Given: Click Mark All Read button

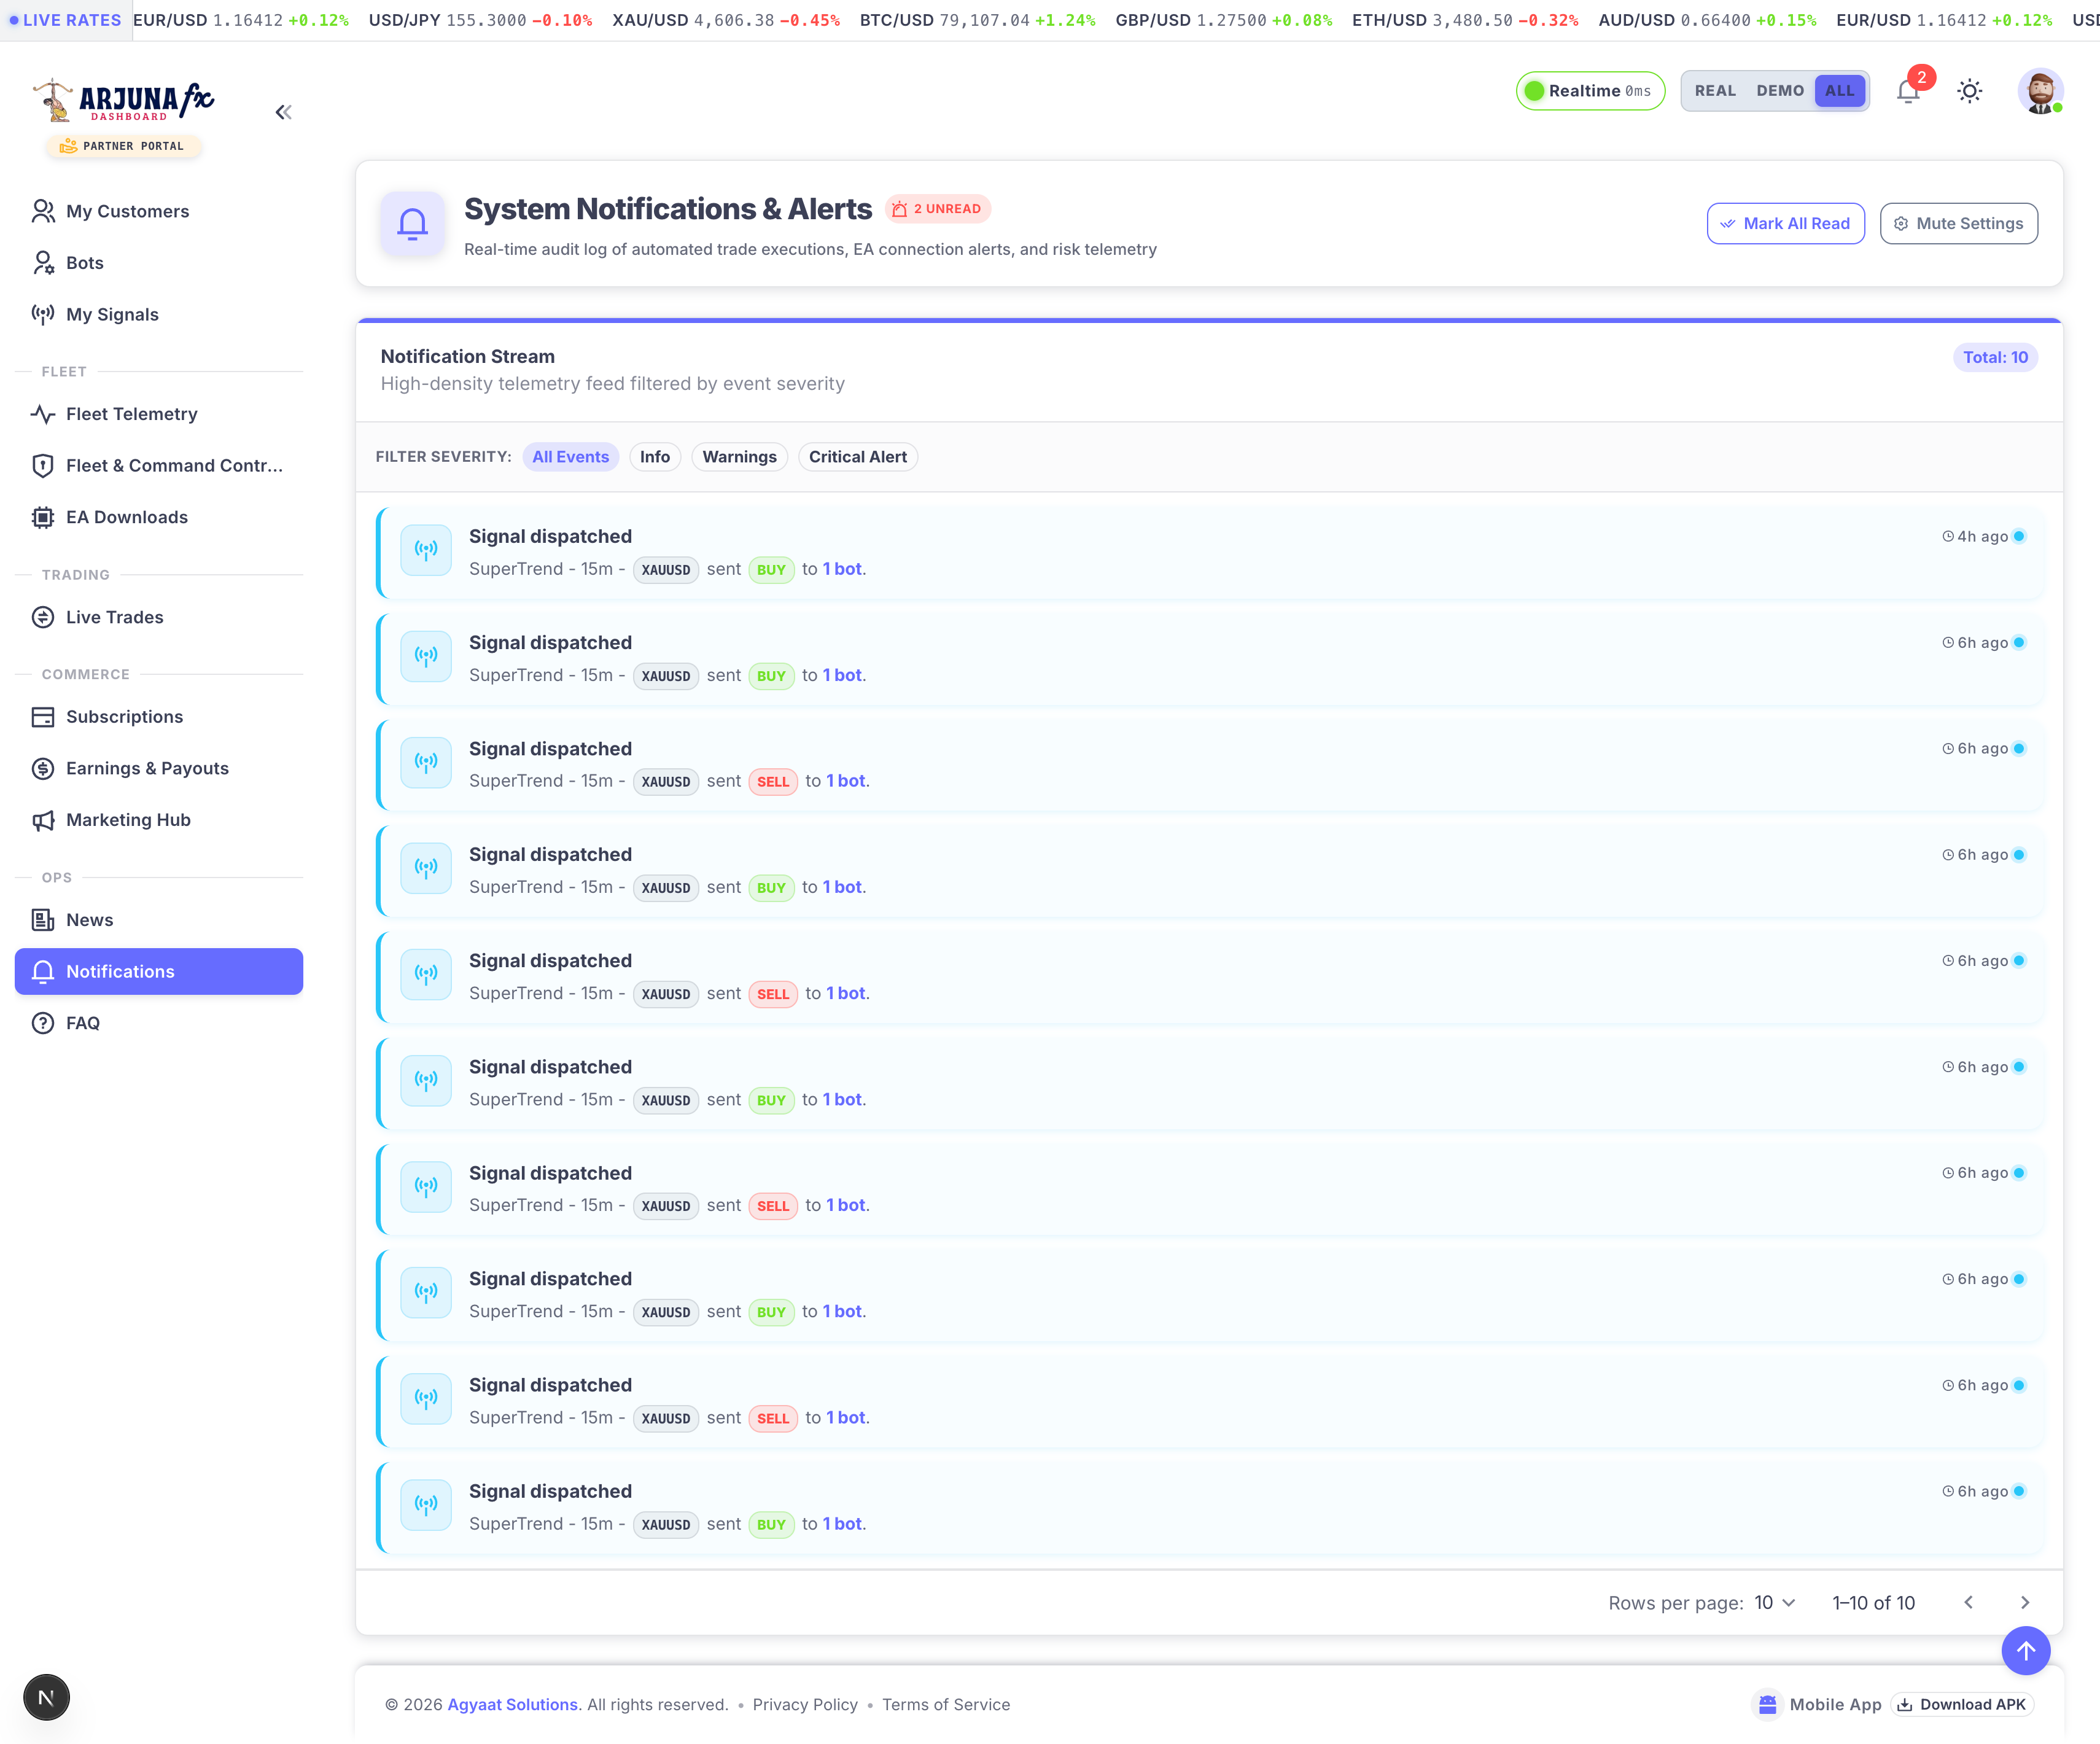Looking at the screenshot, I should tap(1785, 223).
